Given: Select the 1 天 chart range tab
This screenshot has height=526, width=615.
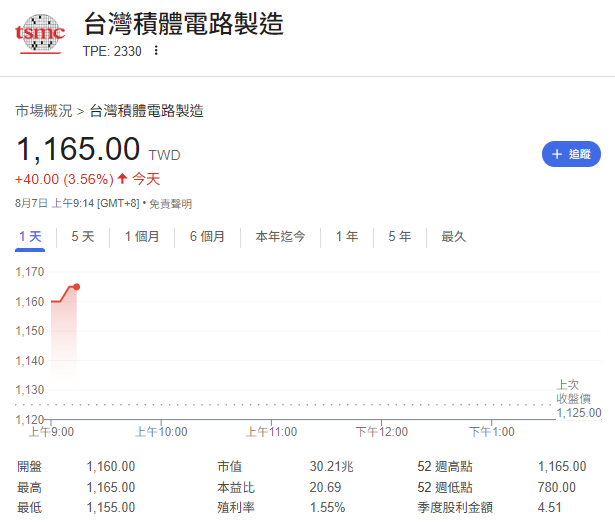Looking at the screenshot, I should [30, 237].
